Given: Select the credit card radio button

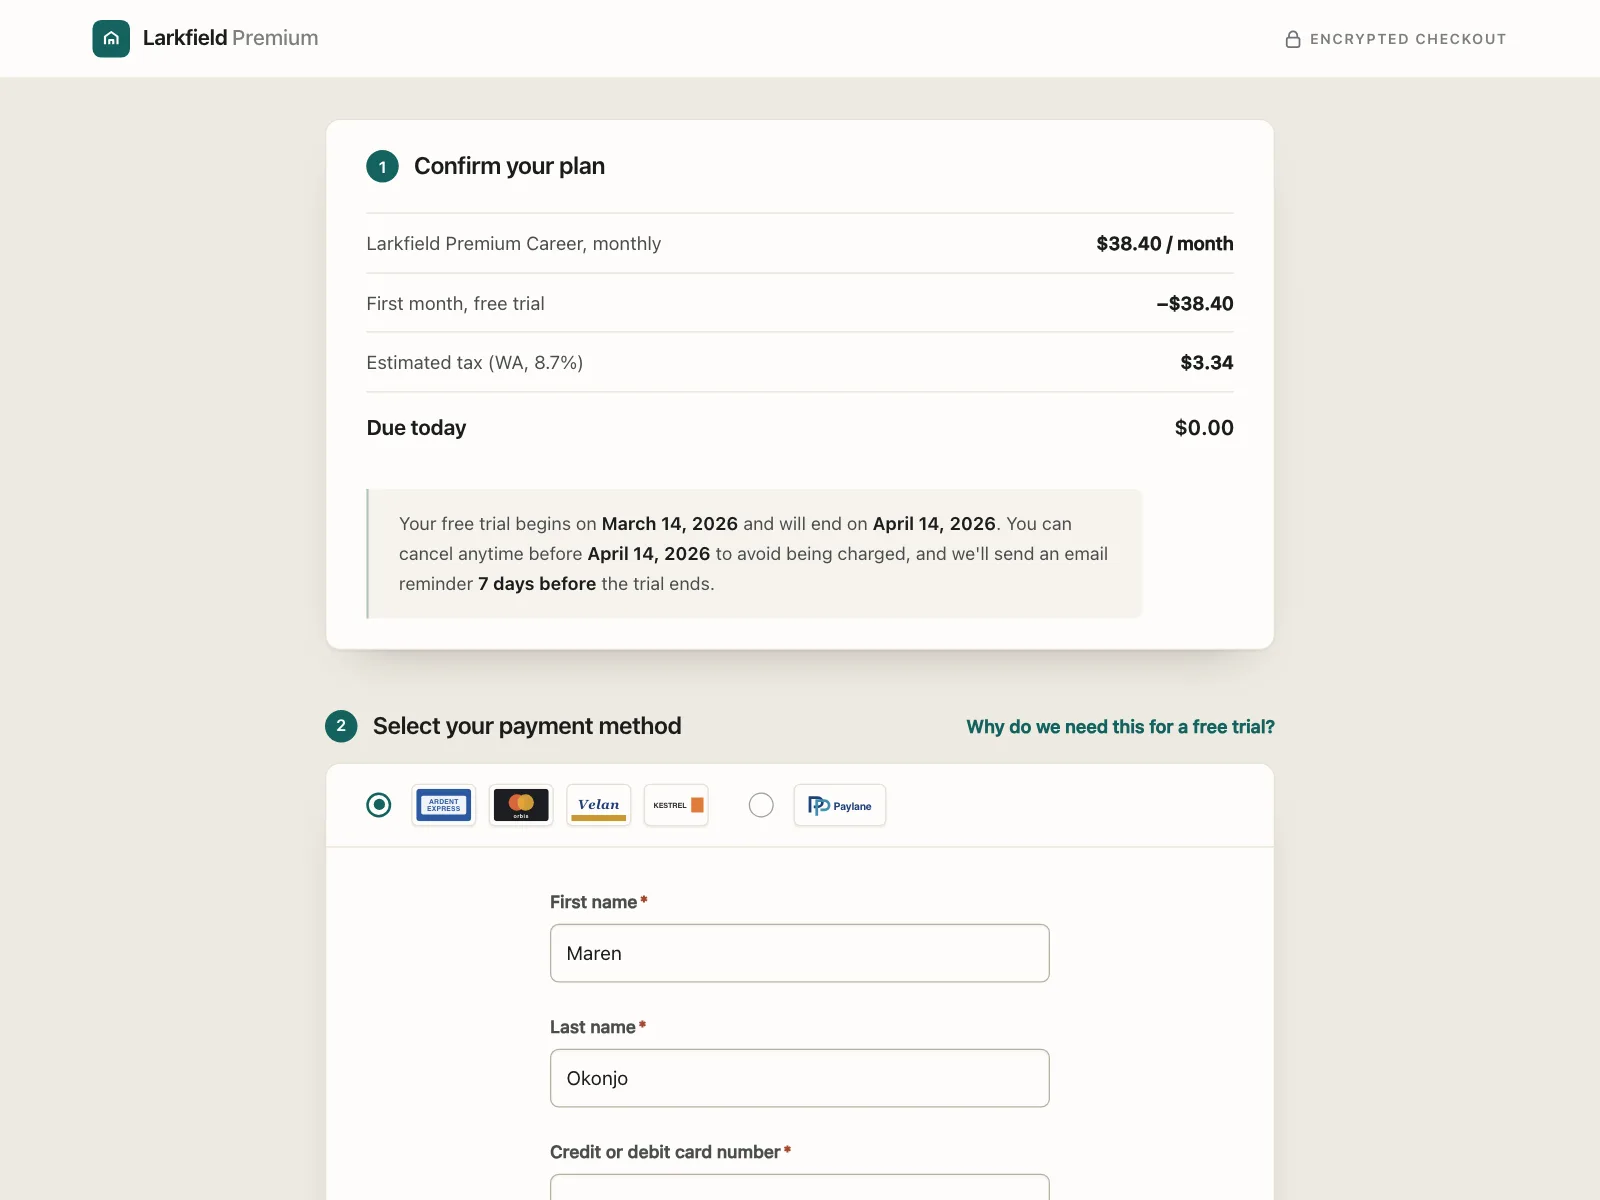Looking at the screenshot, I should (x=379, y=805).
